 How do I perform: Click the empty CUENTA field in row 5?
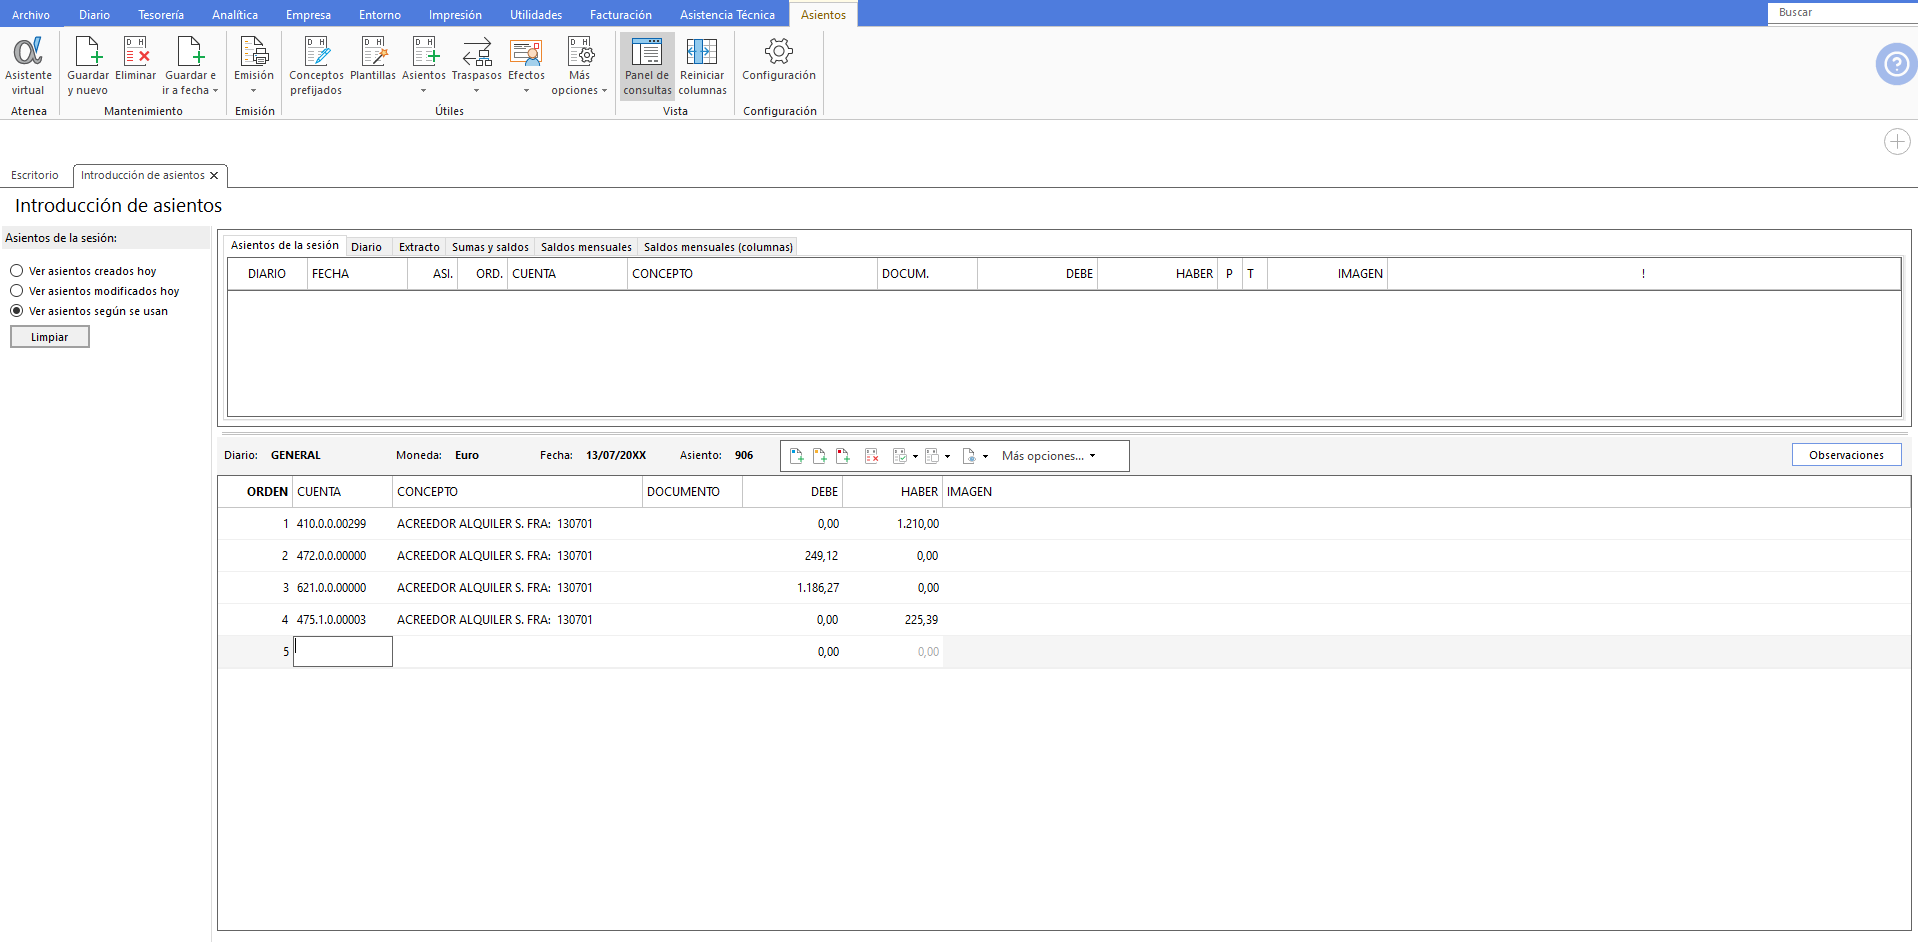point(343,652)
